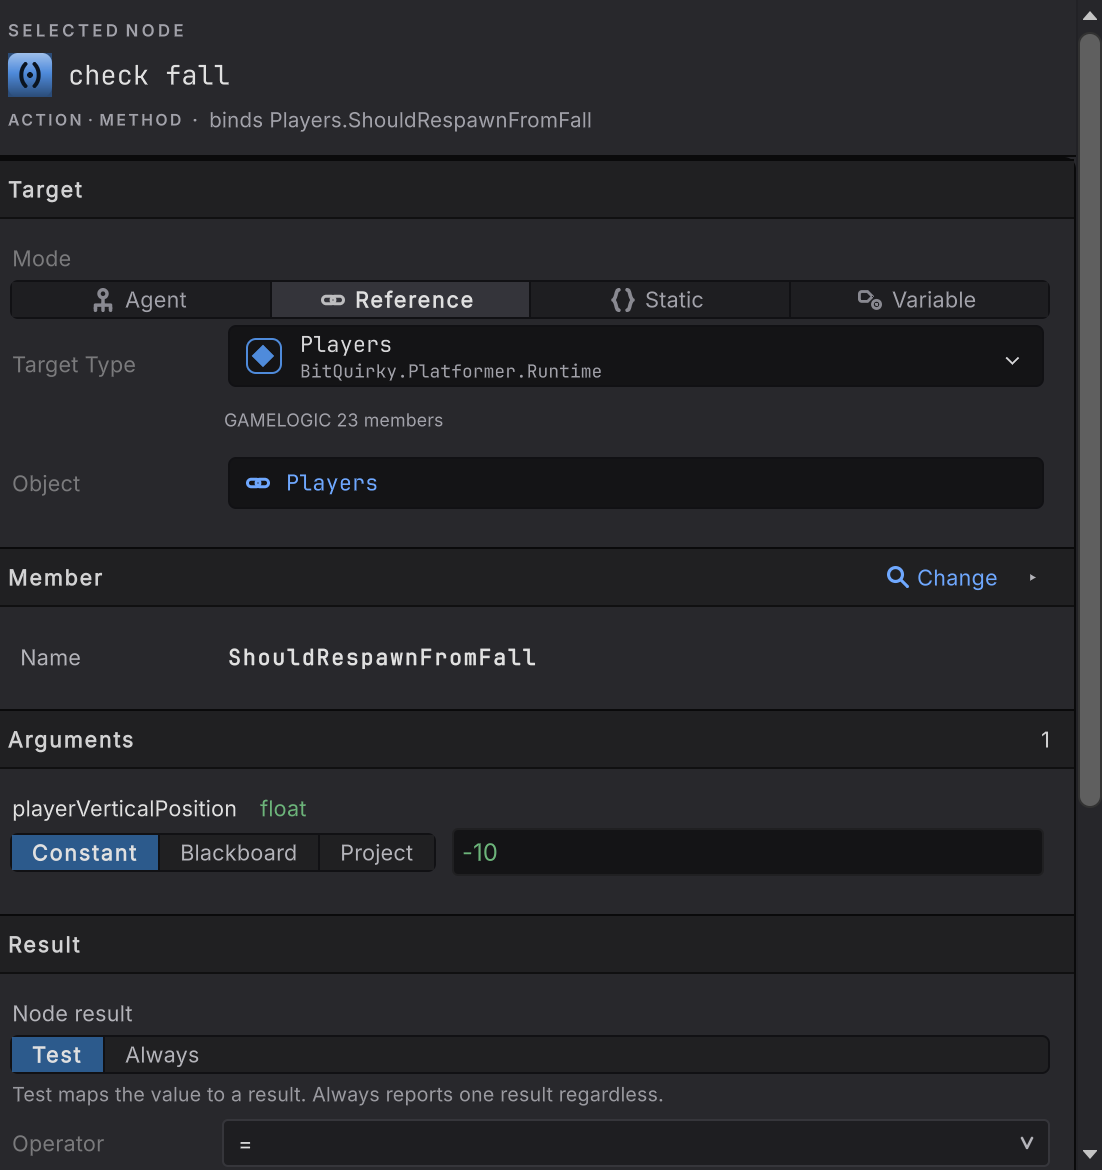Open the Target Type dropdown chevron

[x=1012, y=360]
